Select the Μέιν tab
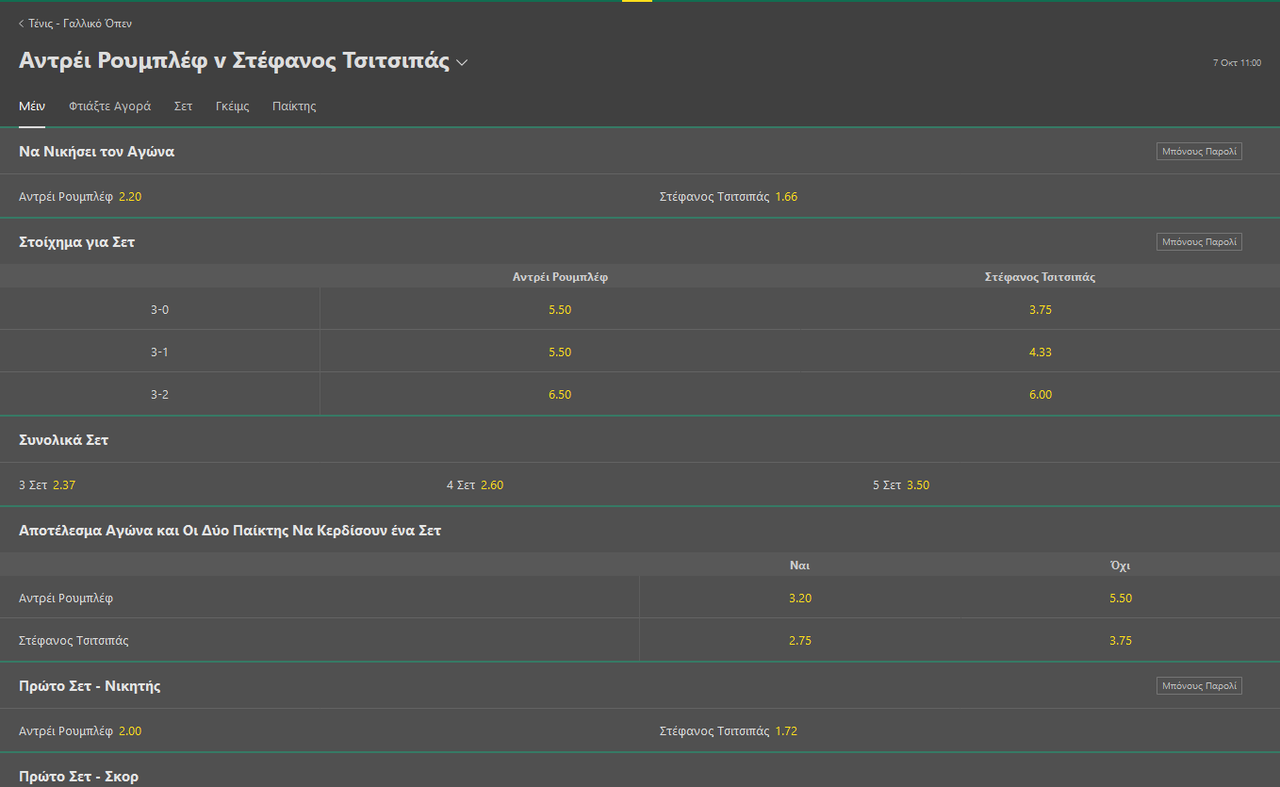Image resolution: width=1280 pixels, height=787 pixels. click(x=31, y=106)
